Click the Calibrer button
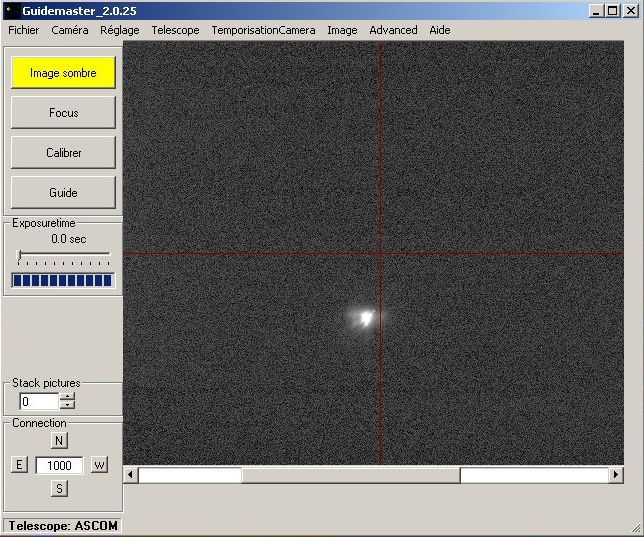The height and width of the screenshot is (537, 644). pos(63,153)
